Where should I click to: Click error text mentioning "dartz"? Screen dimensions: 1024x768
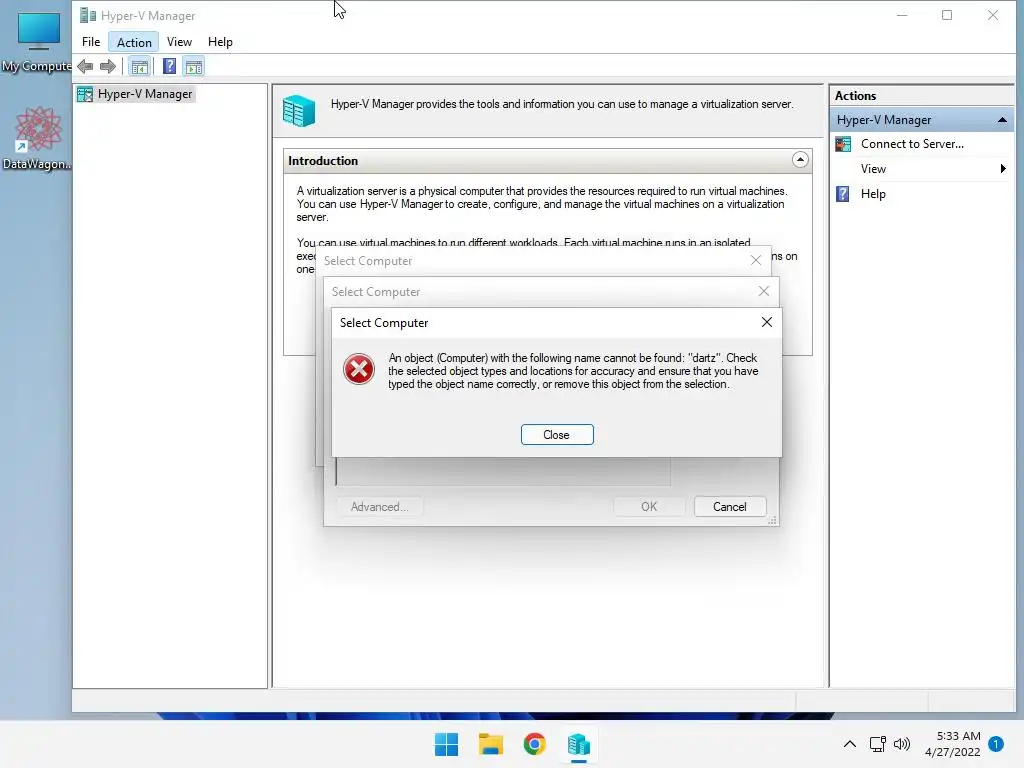[x=573, y=371]
